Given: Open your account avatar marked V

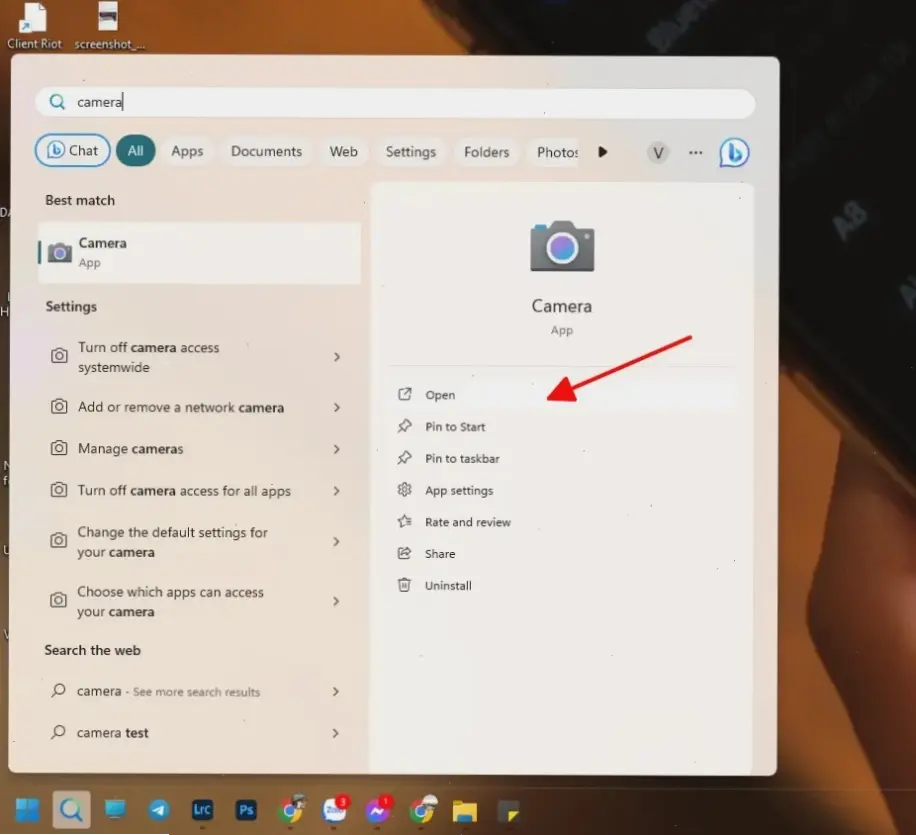Looking at the screenshot, I should pos(658,152).
